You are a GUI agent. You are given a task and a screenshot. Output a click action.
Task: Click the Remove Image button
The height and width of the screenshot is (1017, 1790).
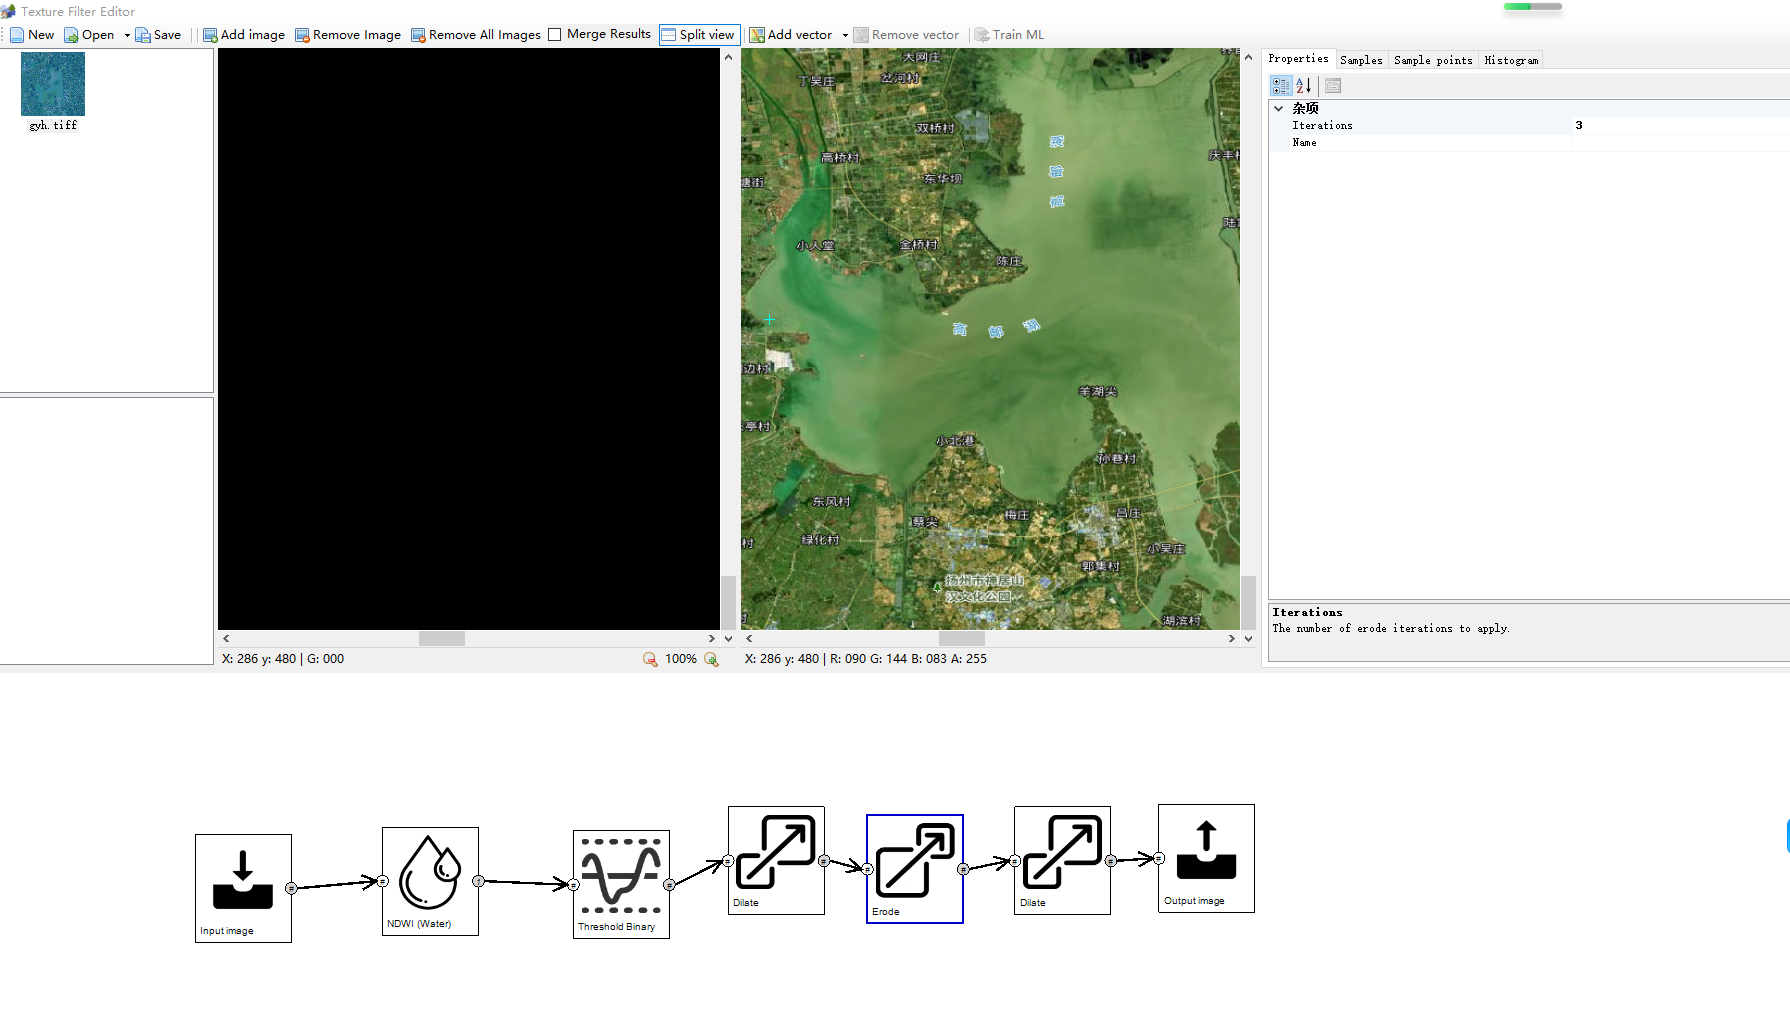click(348, 35)
